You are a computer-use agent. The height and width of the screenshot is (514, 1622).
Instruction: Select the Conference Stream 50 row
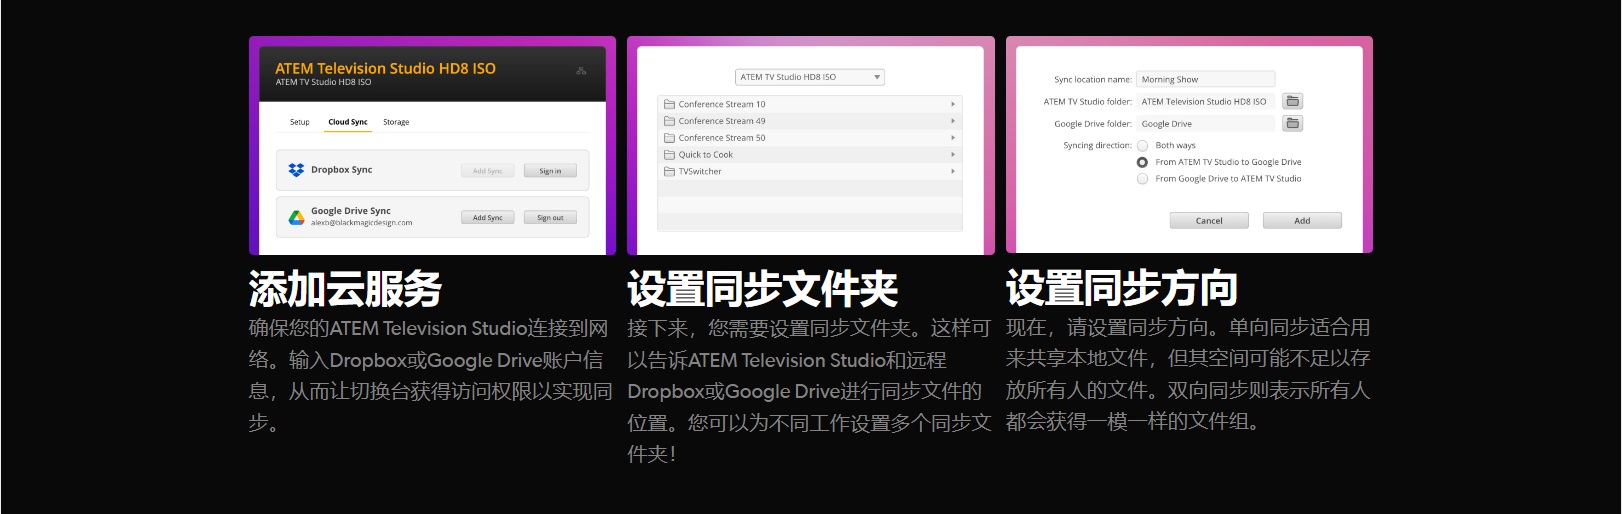coord(810,138)
